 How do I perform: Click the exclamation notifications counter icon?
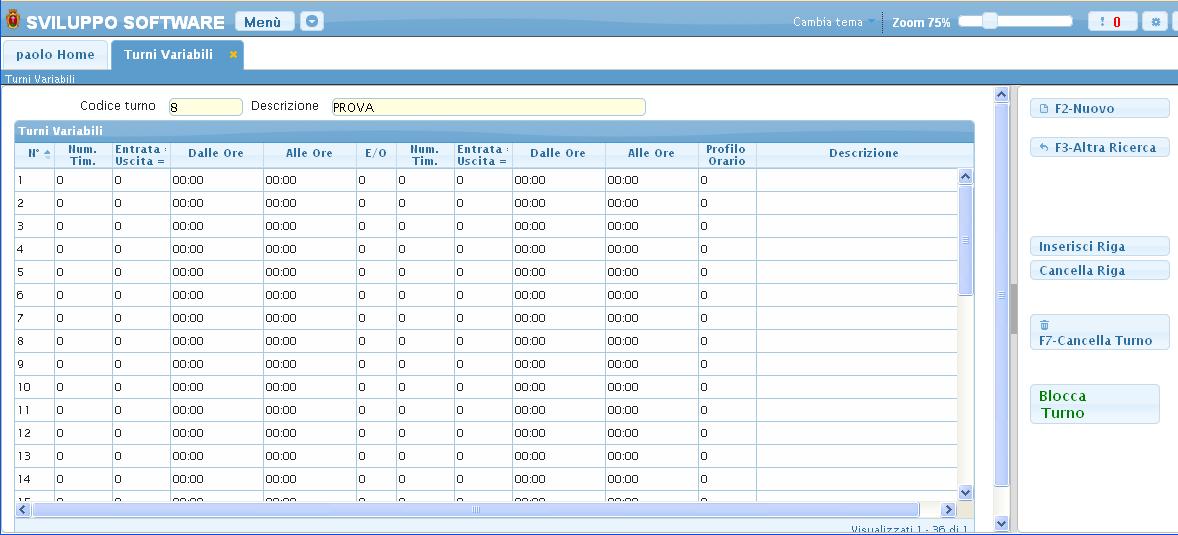1112,21
